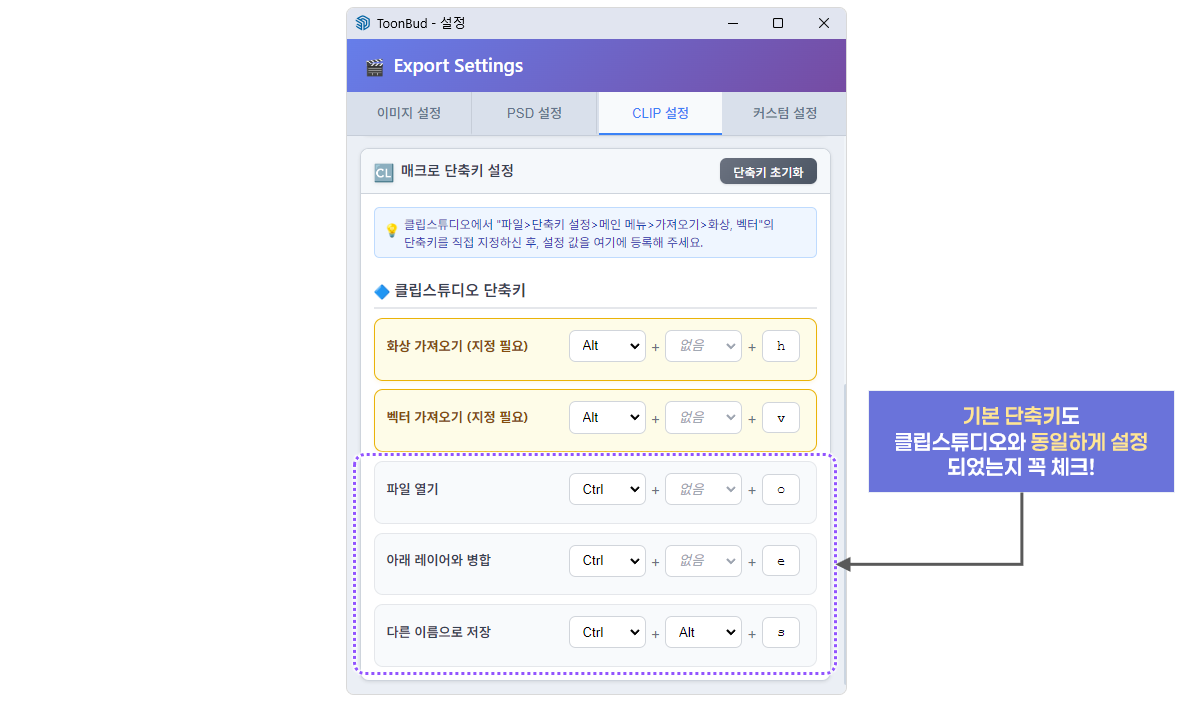1195x701 pixels.
Task: Click the CL badge next to 매크로 단축키 설정
Action: tap(383, 171)
